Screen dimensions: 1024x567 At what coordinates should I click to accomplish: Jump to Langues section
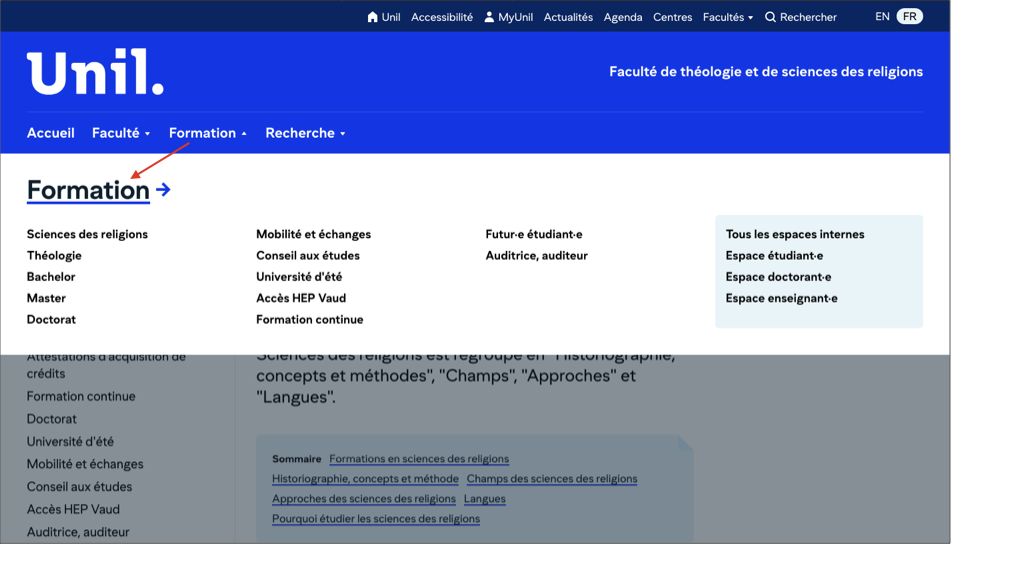coord(485,499)
